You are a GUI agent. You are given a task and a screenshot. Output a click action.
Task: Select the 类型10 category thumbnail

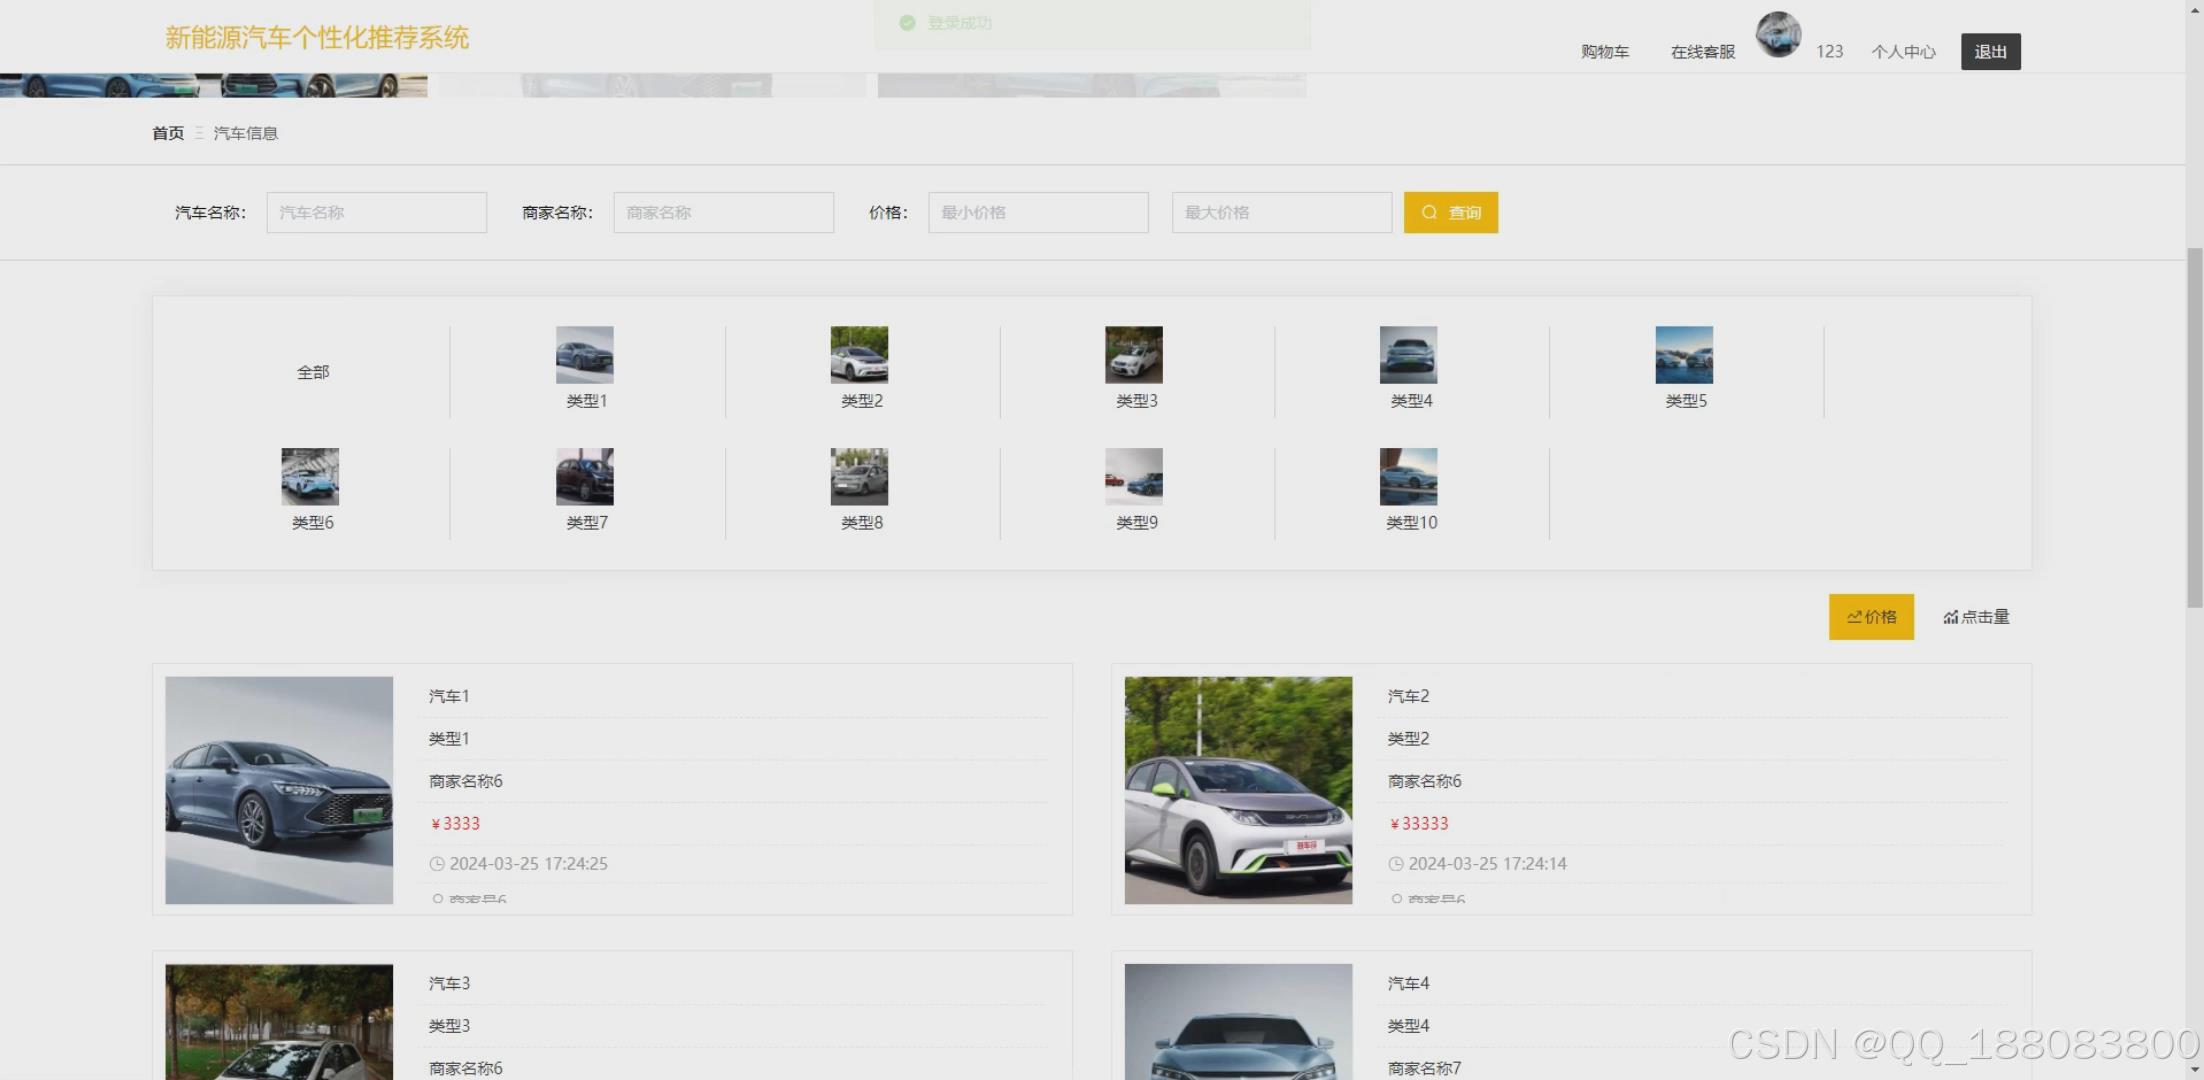pyautogui.click(x=1408, y=477)
